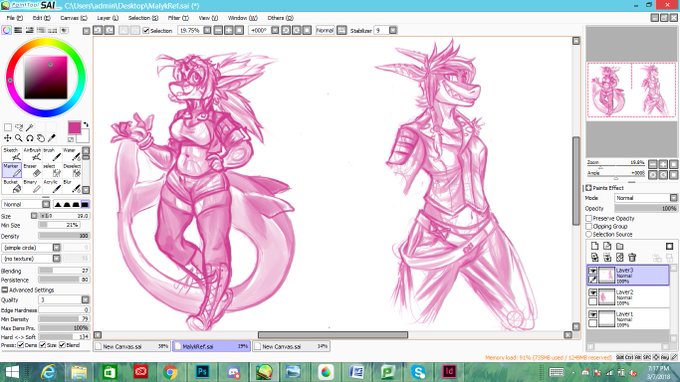Hide Layer1 using its eye icon
Screen dimensions: 680x382
(x=593, y=314)
